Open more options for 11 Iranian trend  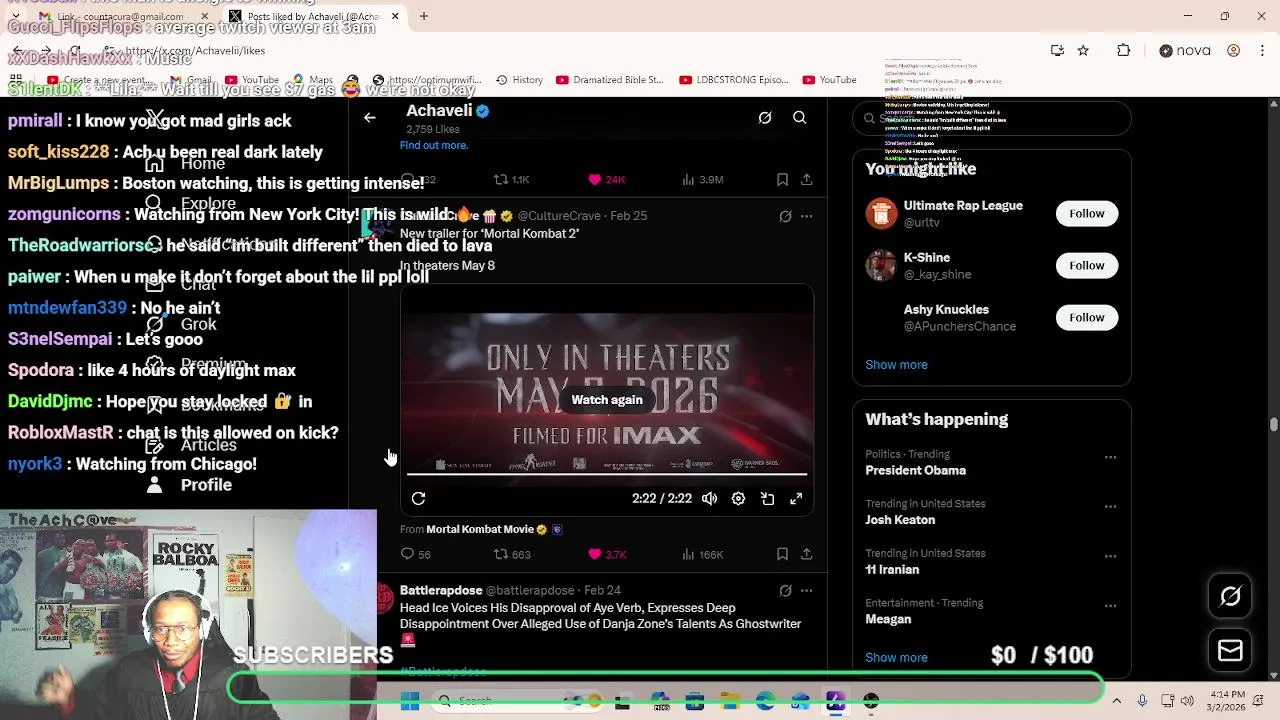(x=1110, y=556)
